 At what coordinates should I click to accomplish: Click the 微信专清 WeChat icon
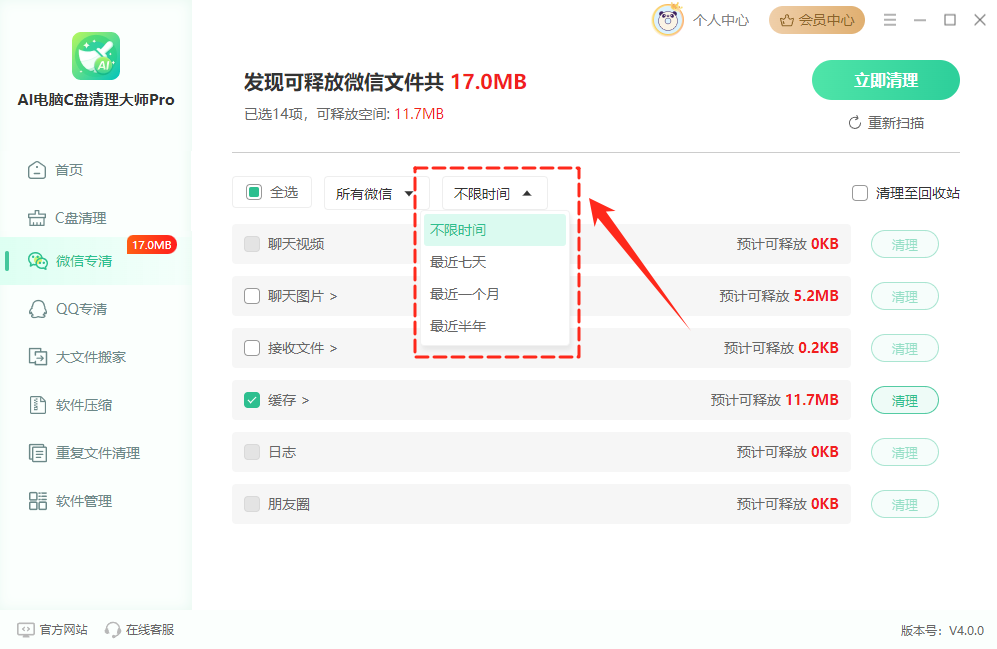[38, 261]
